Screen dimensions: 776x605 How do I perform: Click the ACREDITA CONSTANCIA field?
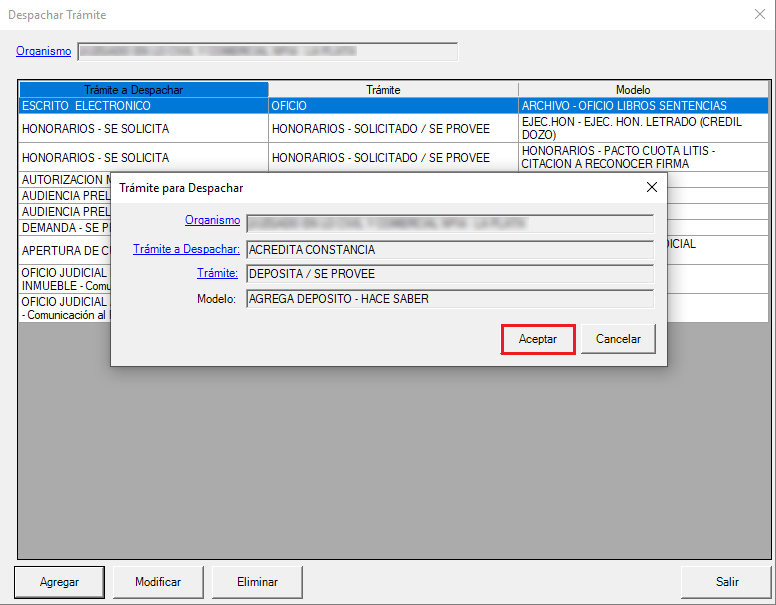pyautogui.click(x=449, y=249)
